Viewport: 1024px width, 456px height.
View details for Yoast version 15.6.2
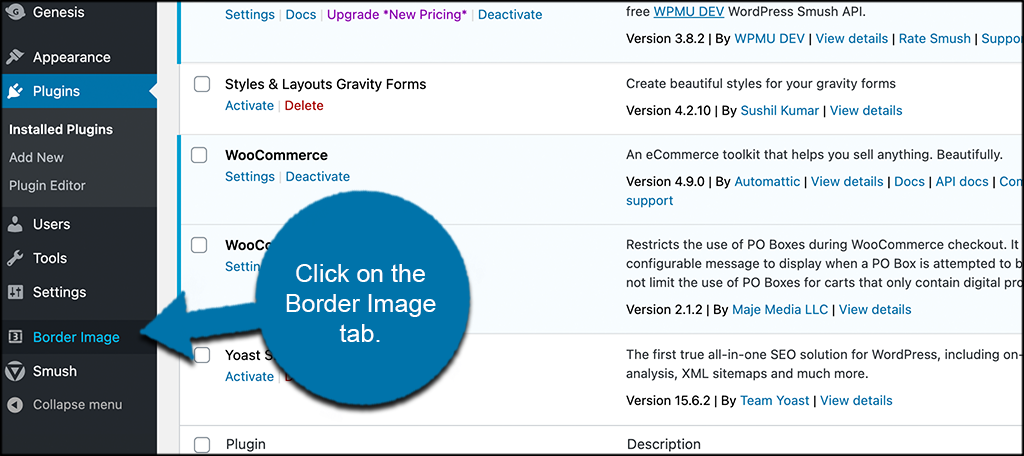click(856, 400)
